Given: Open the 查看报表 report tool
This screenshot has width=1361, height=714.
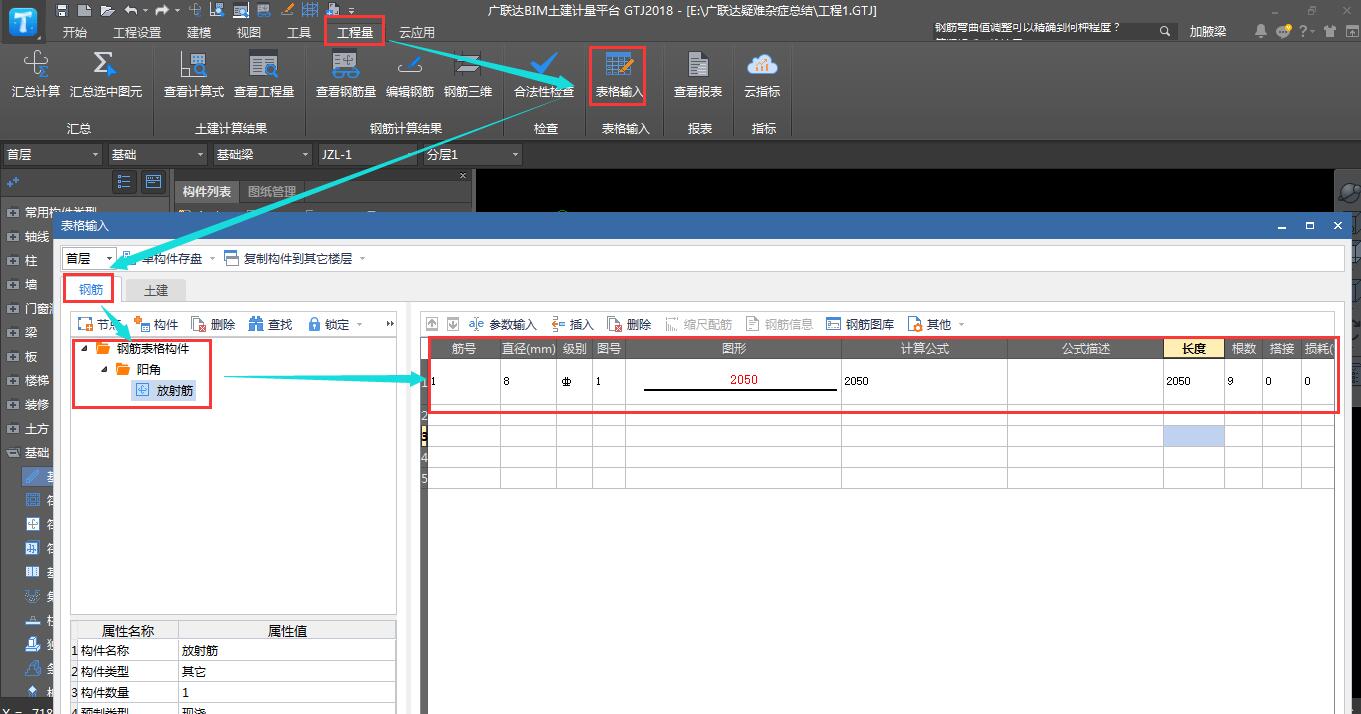Looking at the screenshot, I should [698, 75].
